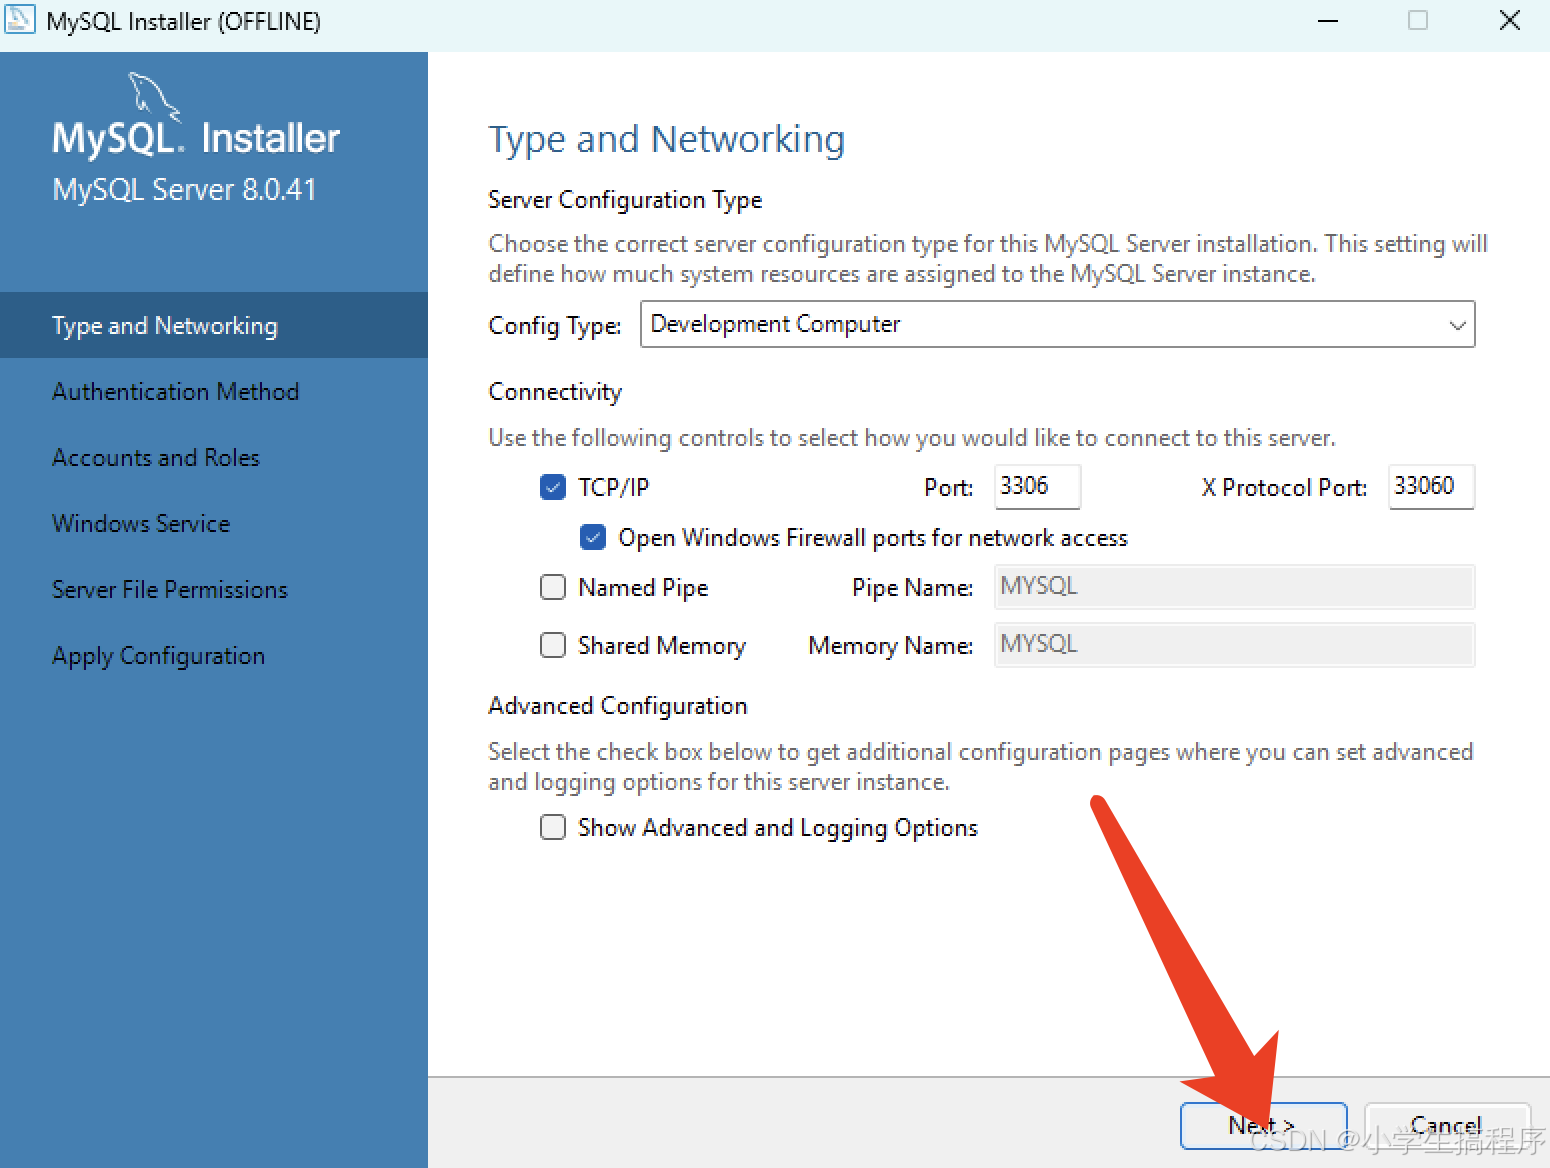Check Show Advanced and Logging Options
1550x1168 pixels.
coord(553,827)
